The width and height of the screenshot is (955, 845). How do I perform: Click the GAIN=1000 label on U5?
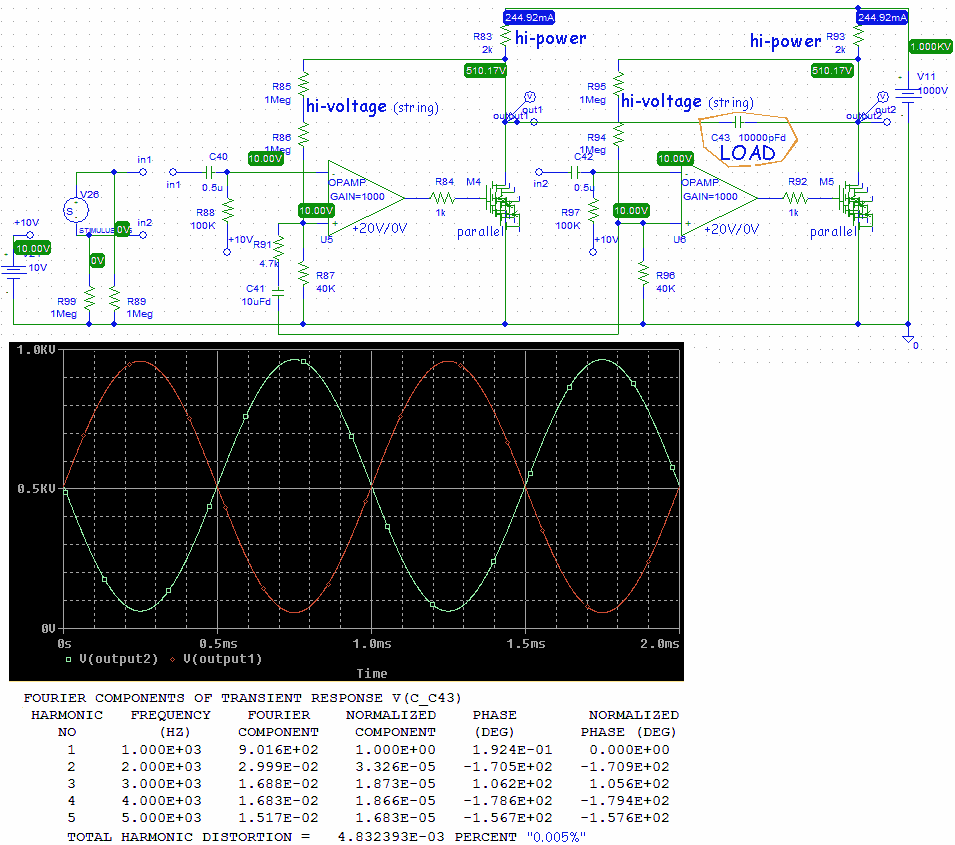pos(358,196)
